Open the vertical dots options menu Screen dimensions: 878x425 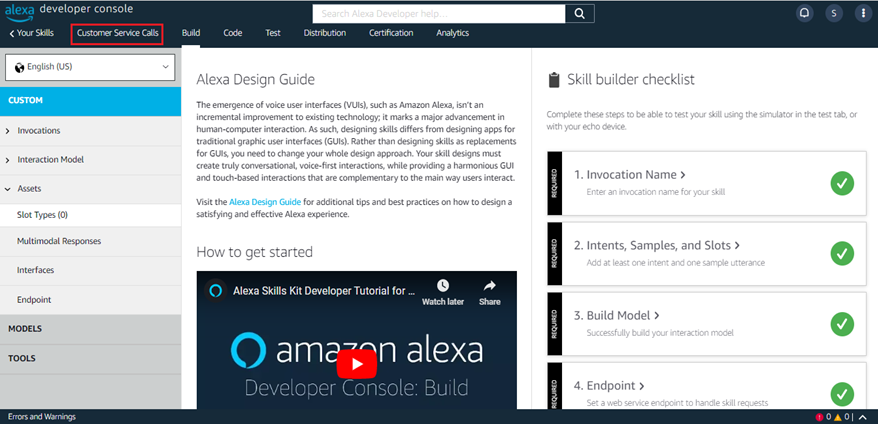[x=862, y=13]
